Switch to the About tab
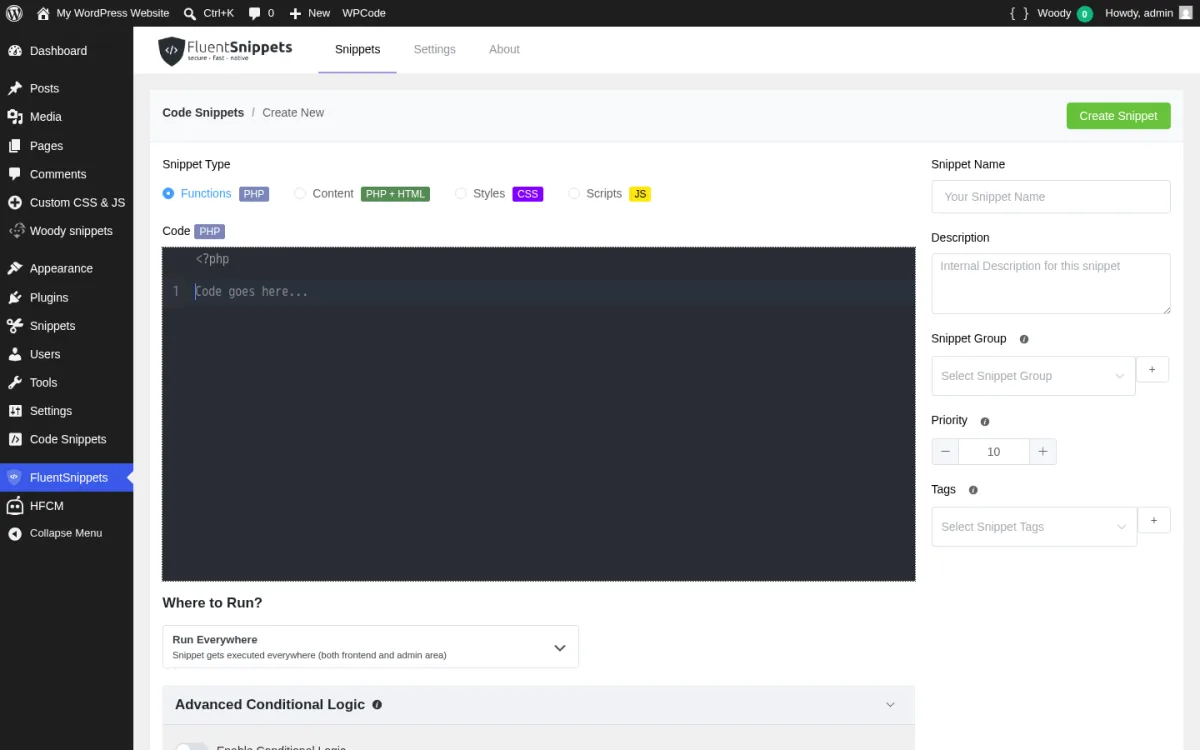Image resolution: width=1200 pixels, height=750 pixels. point(504,49)
